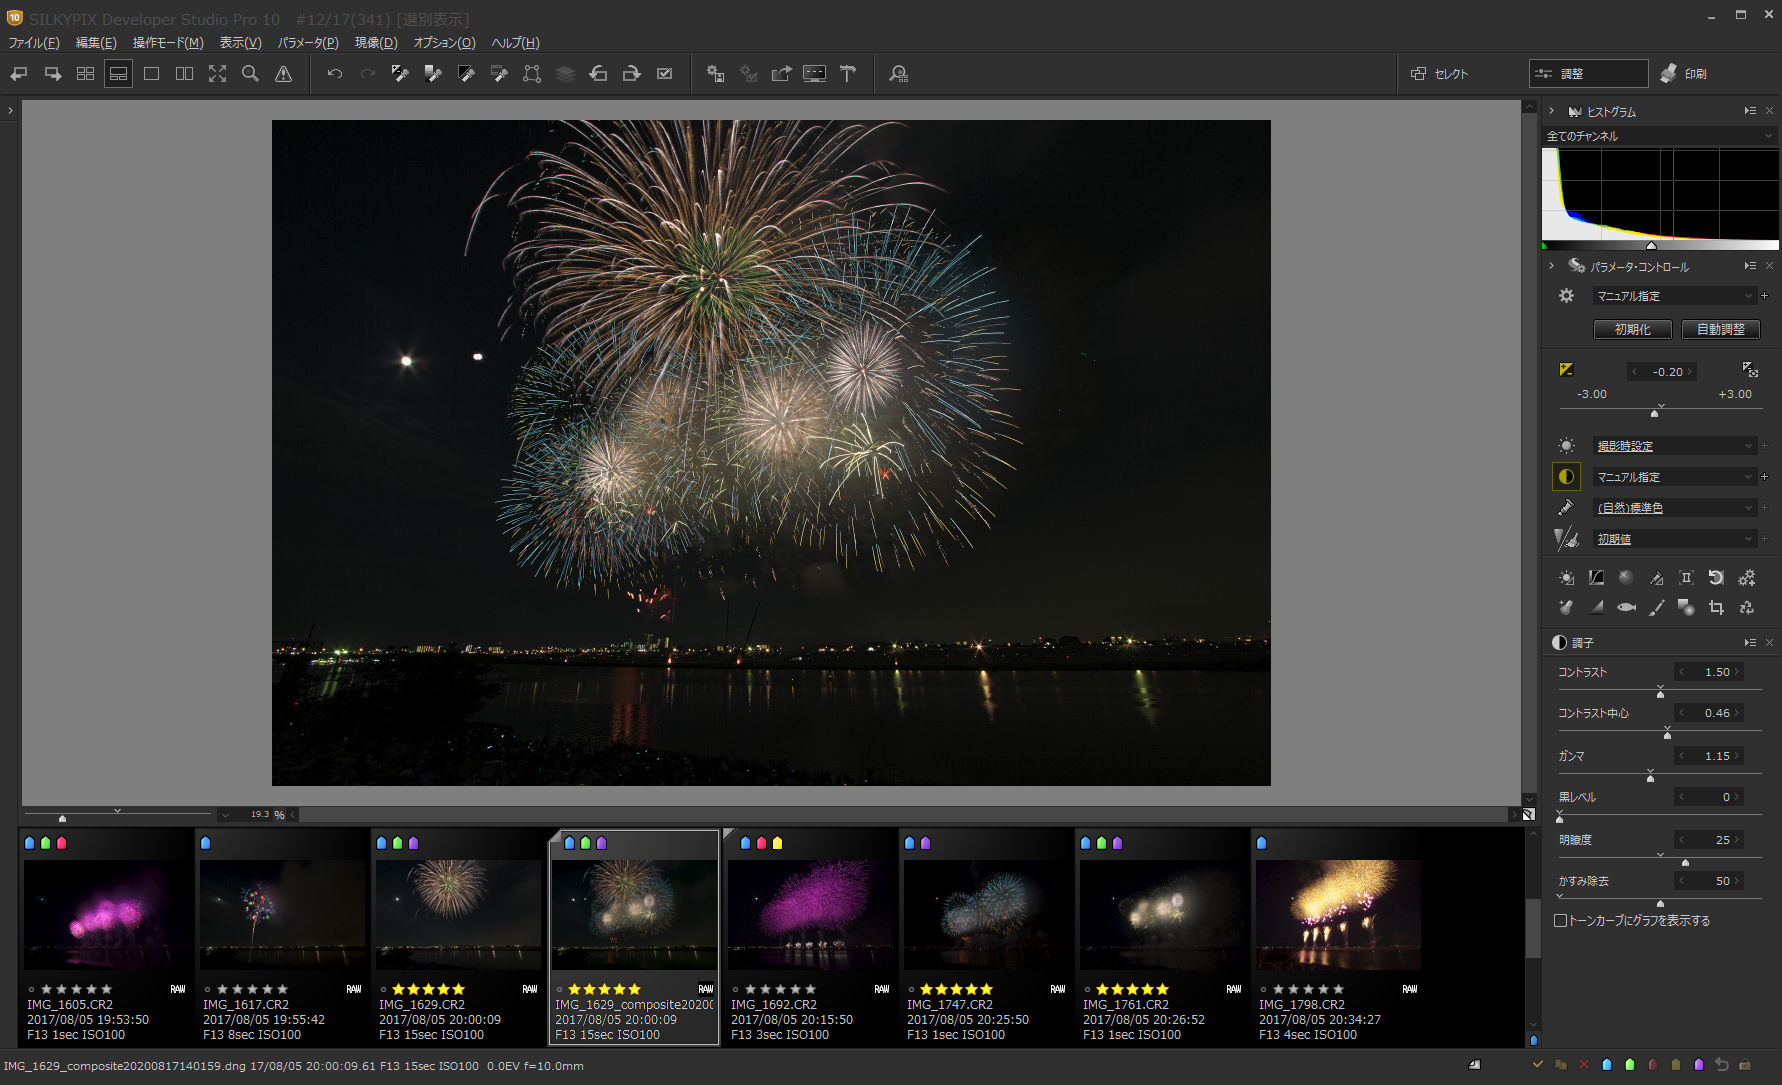Collapse the ヒストグラム panel chevron
The height and width of the screenshot is (1085, 1782).
pos(1551,111)
